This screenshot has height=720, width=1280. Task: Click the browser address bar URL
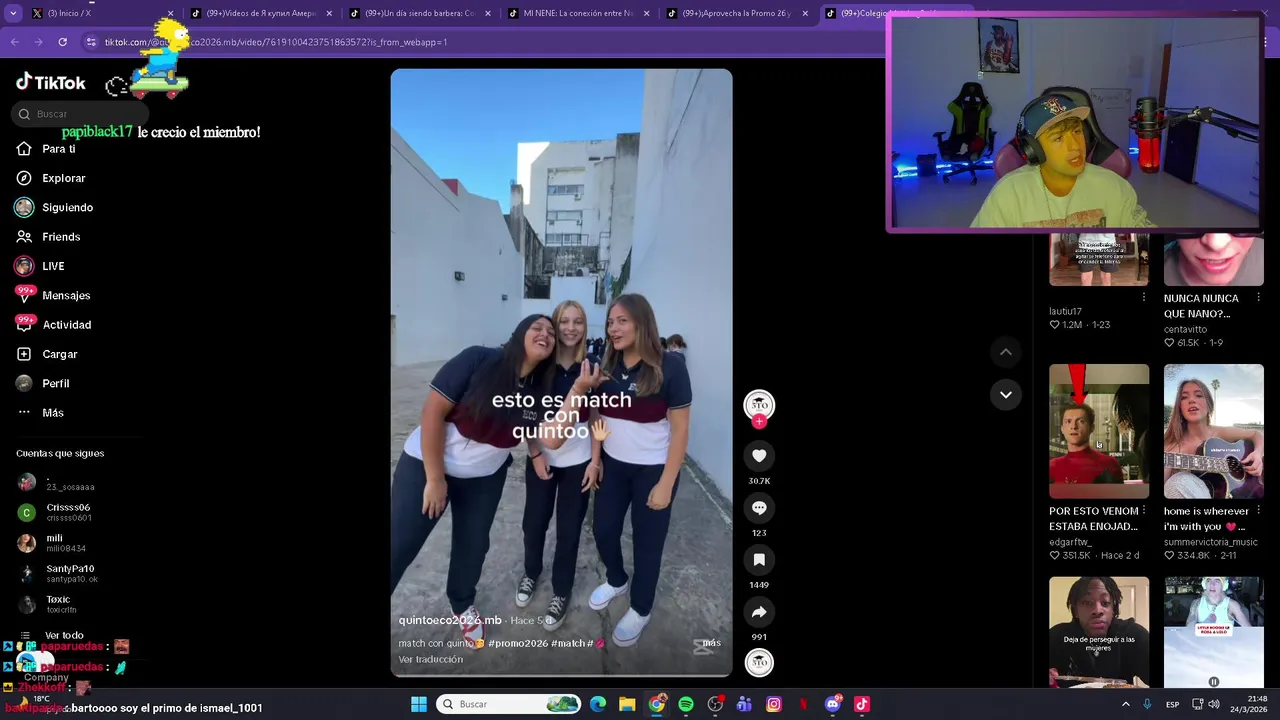(276, 42)
